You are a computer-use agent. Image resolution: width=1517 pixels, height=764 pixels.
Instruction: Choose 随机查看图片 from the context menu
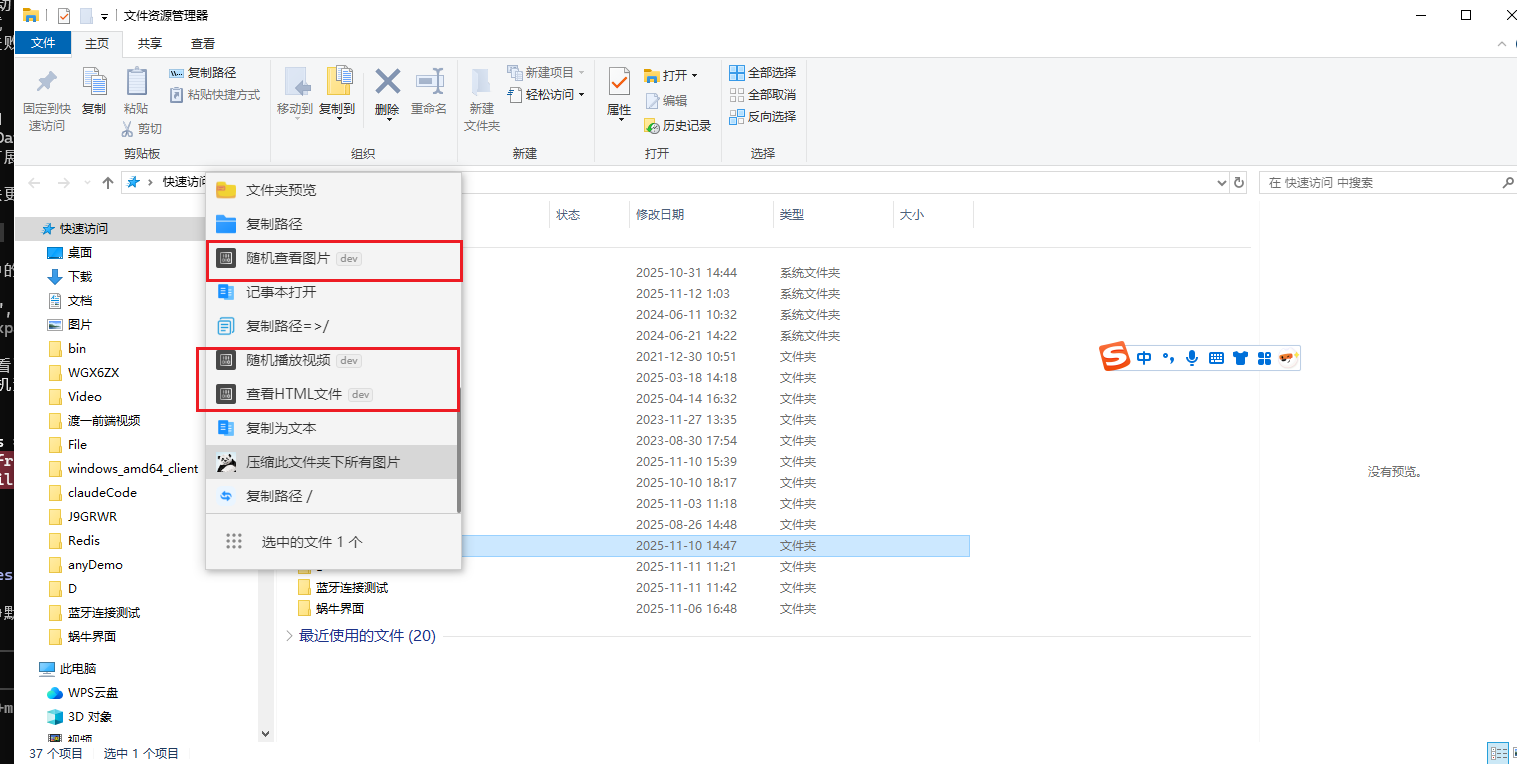pyautogui.click(x=288, y=258)
